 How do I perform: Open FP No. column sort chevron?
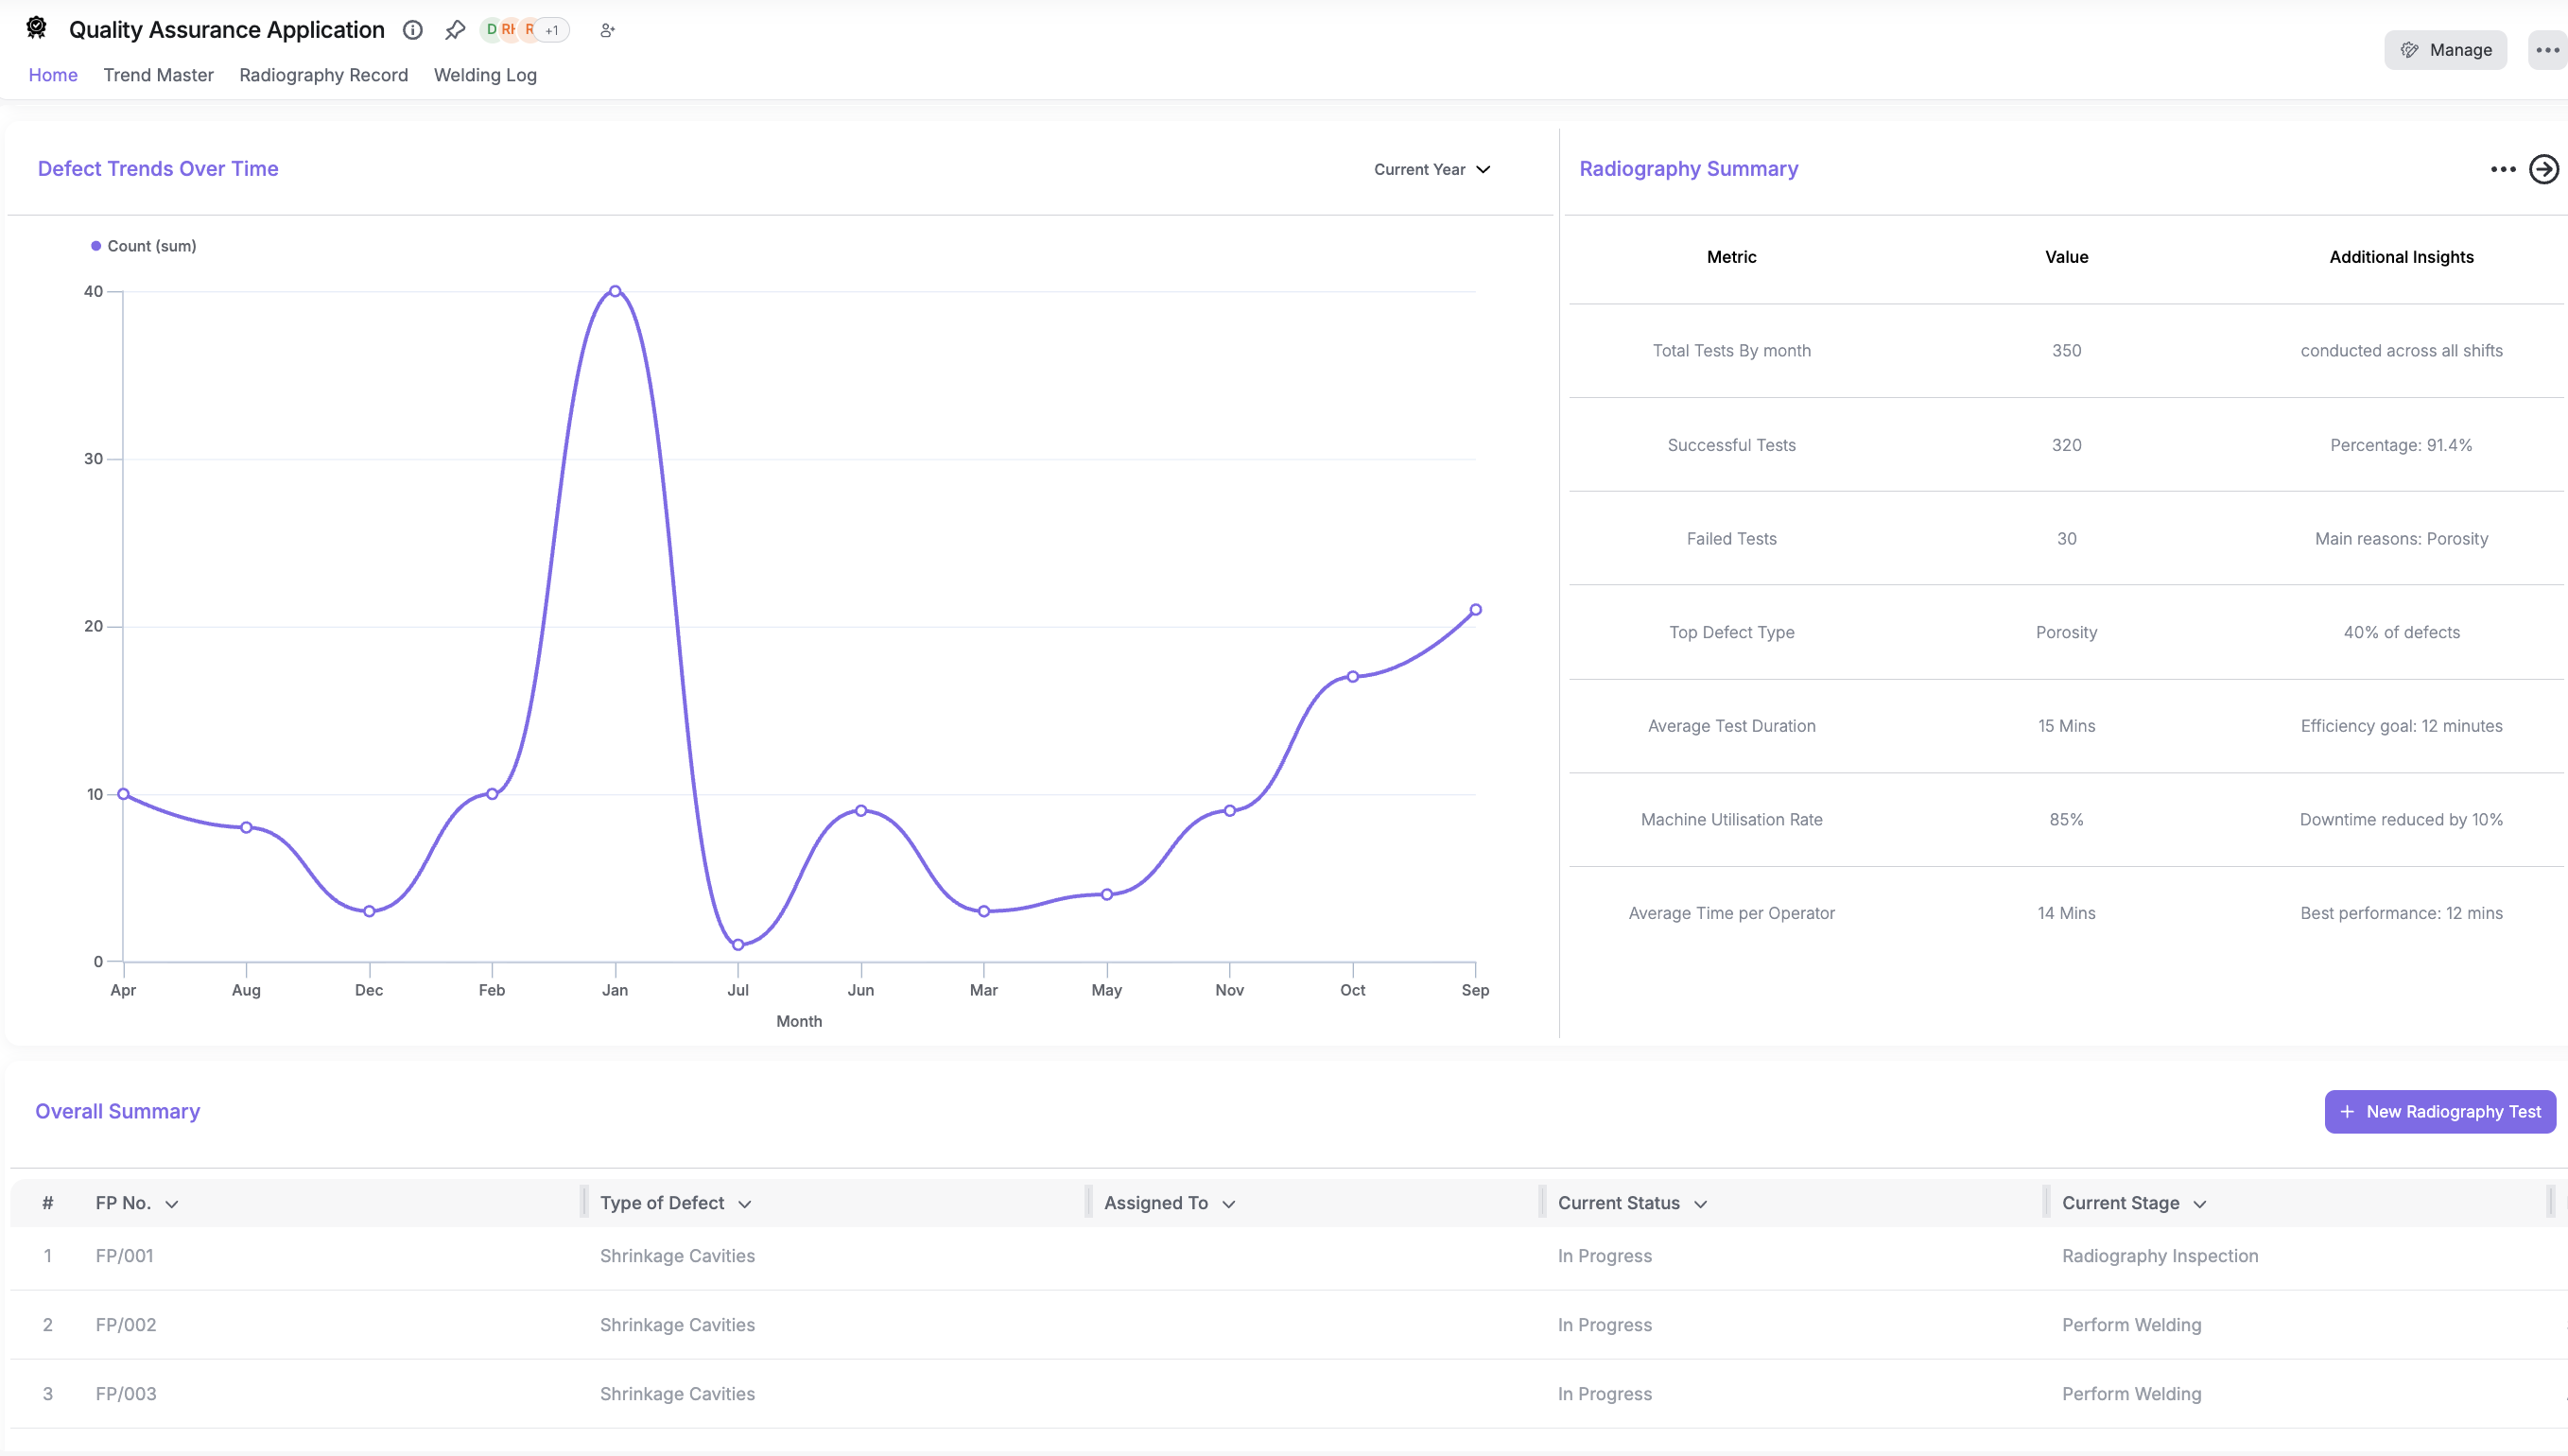[x=172, y=1204]
